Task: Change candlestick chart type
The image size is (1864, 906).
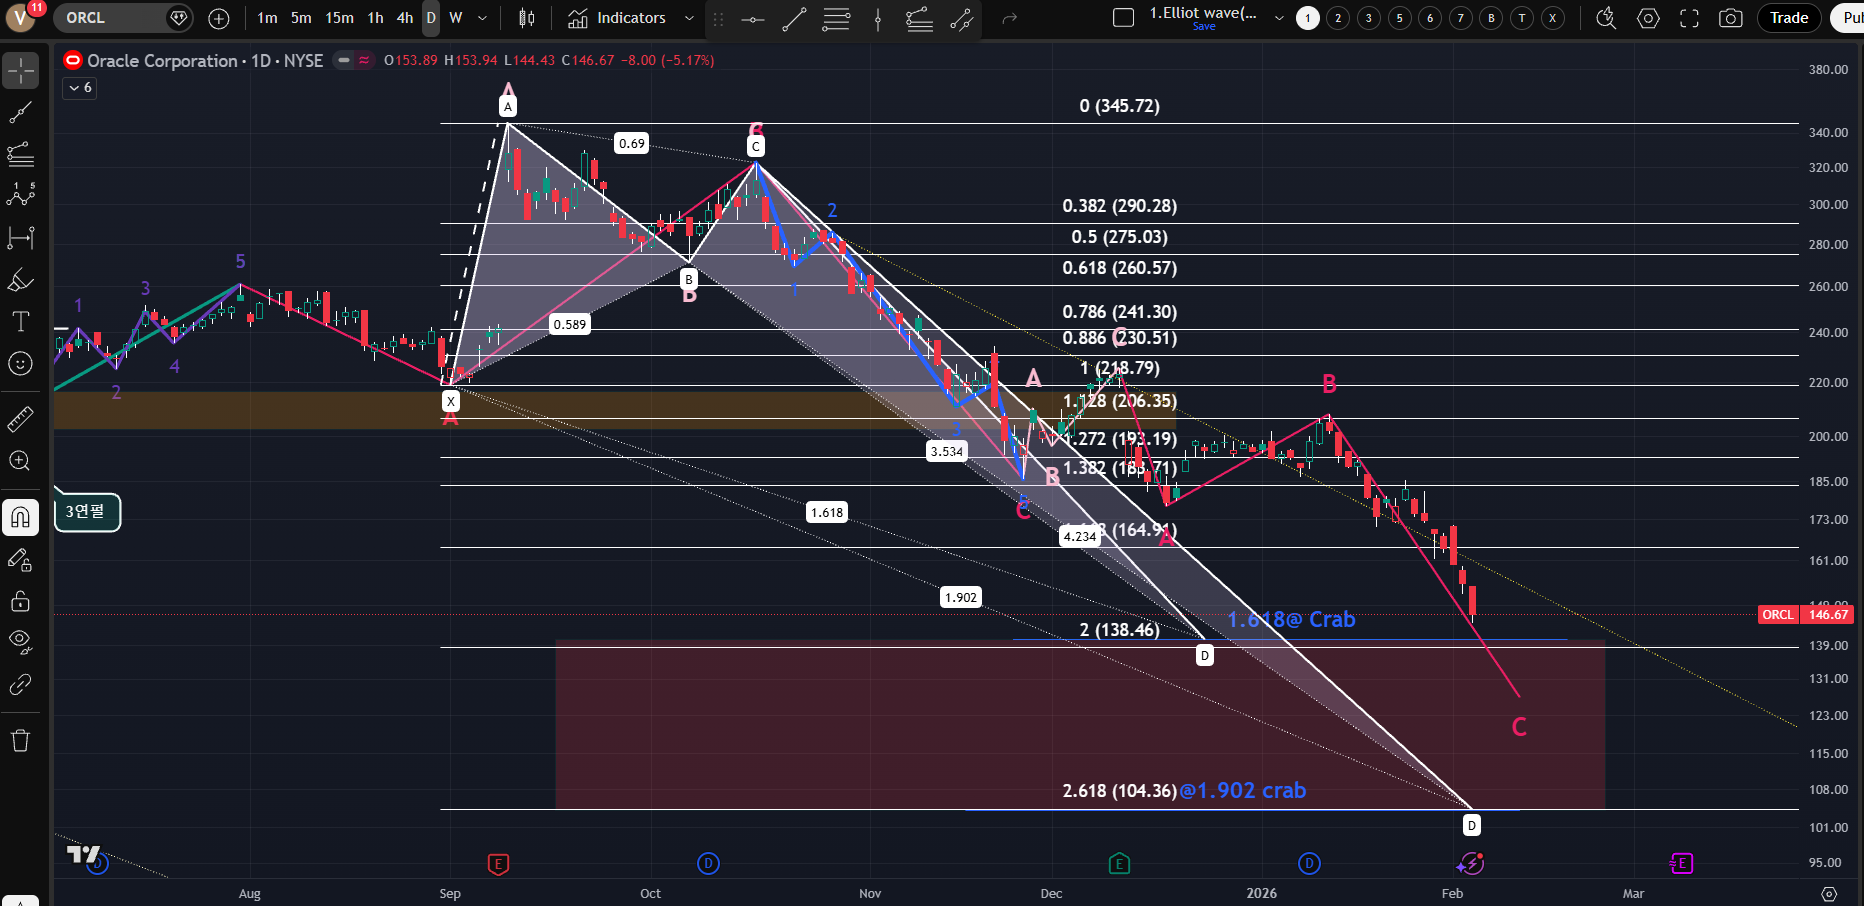Action: pyautogui.click(x=527, y=18)
